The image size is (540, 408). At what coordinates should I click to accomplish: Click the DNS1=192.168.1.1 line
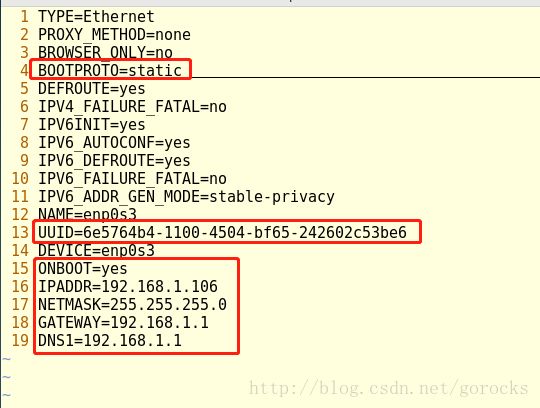[x=110, y=341]
